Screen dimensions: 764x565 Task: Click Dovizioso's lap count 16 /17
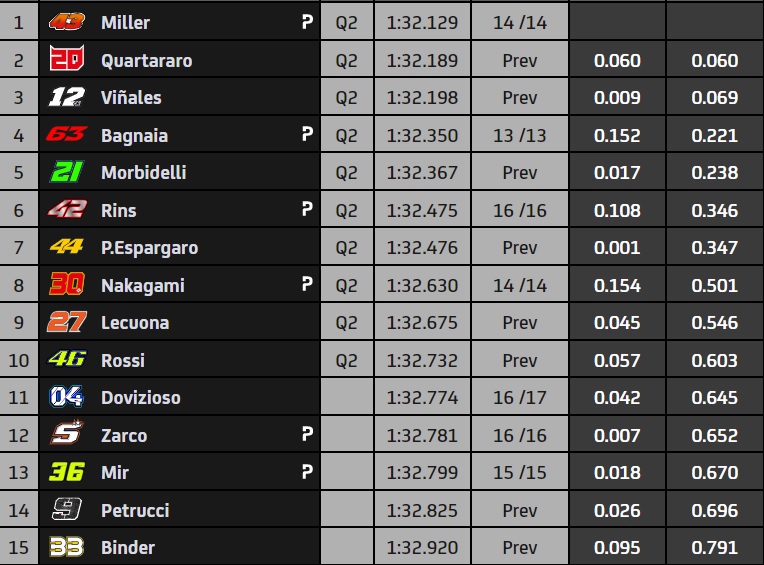[x=519, y=397]
